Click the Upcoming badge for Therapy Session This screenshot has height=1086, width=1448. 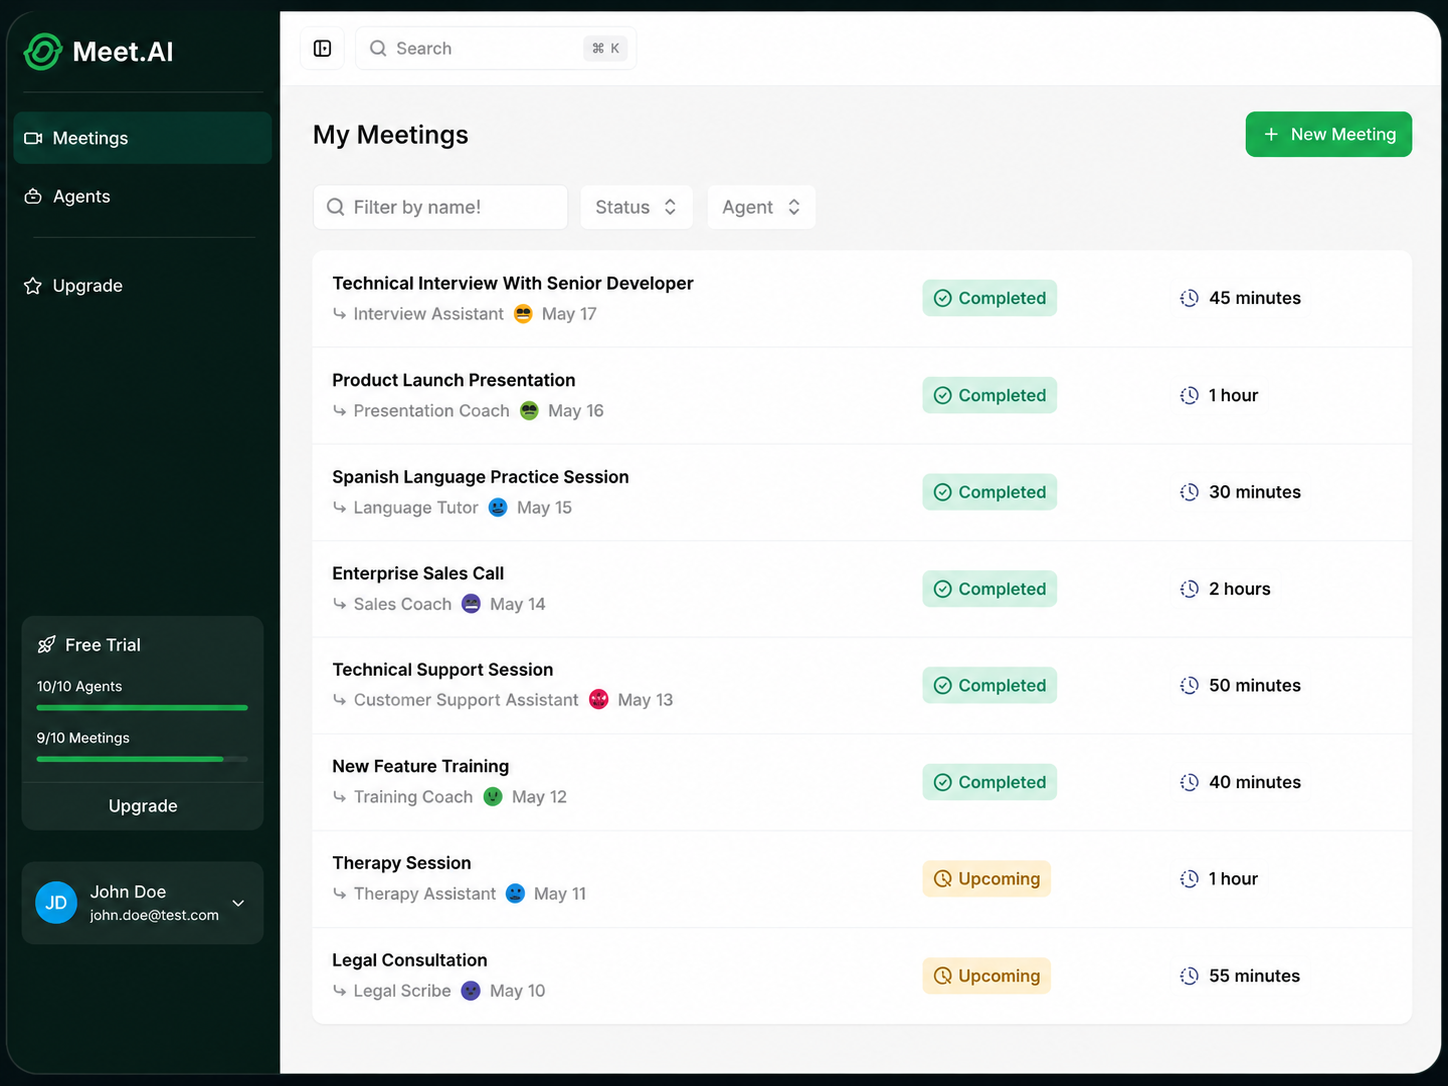(x=986, y=879)
